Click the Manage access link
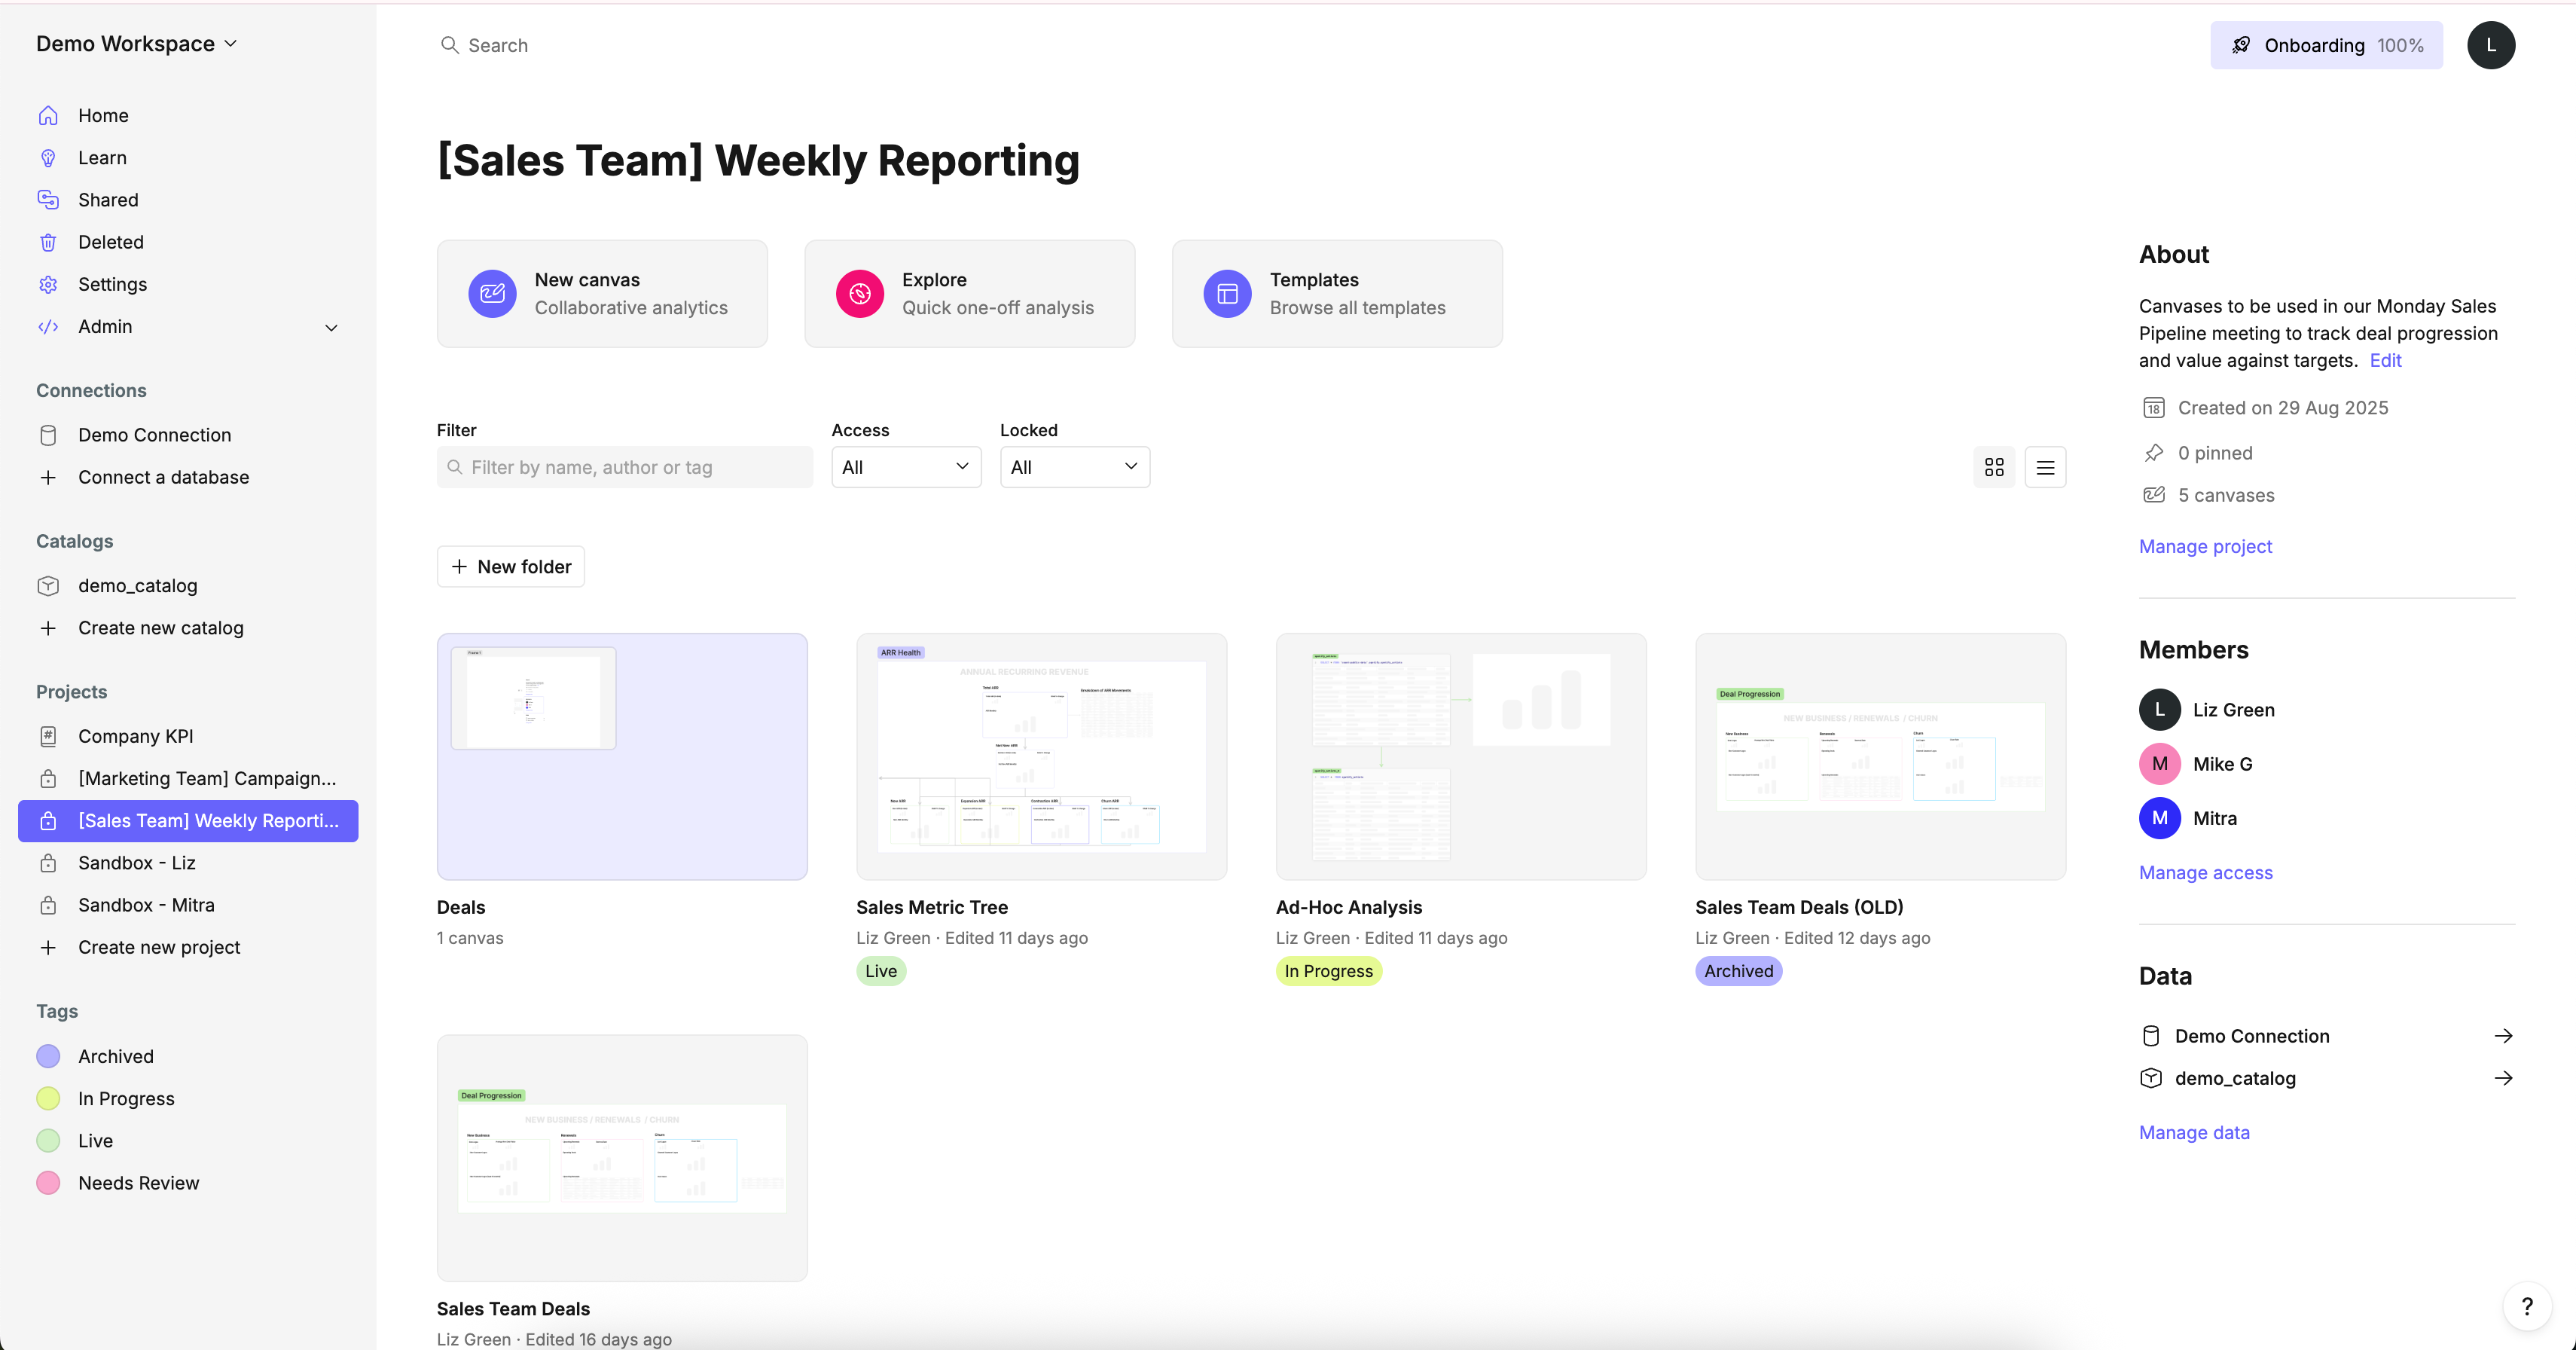The height and width of the screenshot is (1350, 2576). point(2205,873)
